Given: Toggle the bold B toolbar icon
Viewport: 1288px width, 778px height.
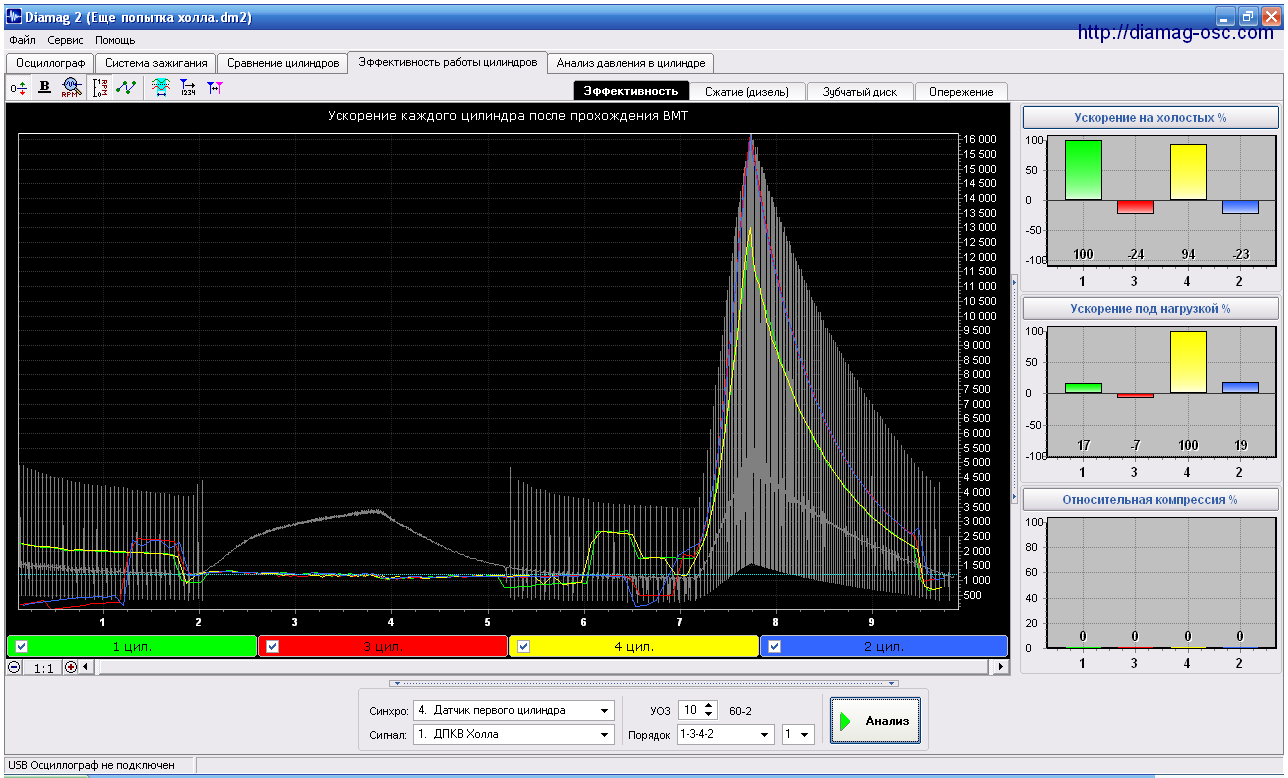Looking at the screenshot, I should click(x=44, y=88).
